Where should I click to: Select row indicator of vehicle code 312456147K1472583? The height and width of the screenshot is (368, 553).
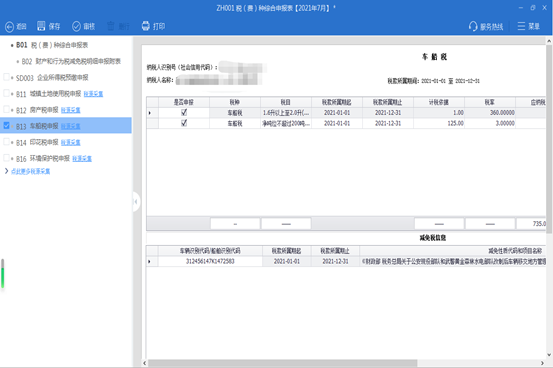(150, 261)
